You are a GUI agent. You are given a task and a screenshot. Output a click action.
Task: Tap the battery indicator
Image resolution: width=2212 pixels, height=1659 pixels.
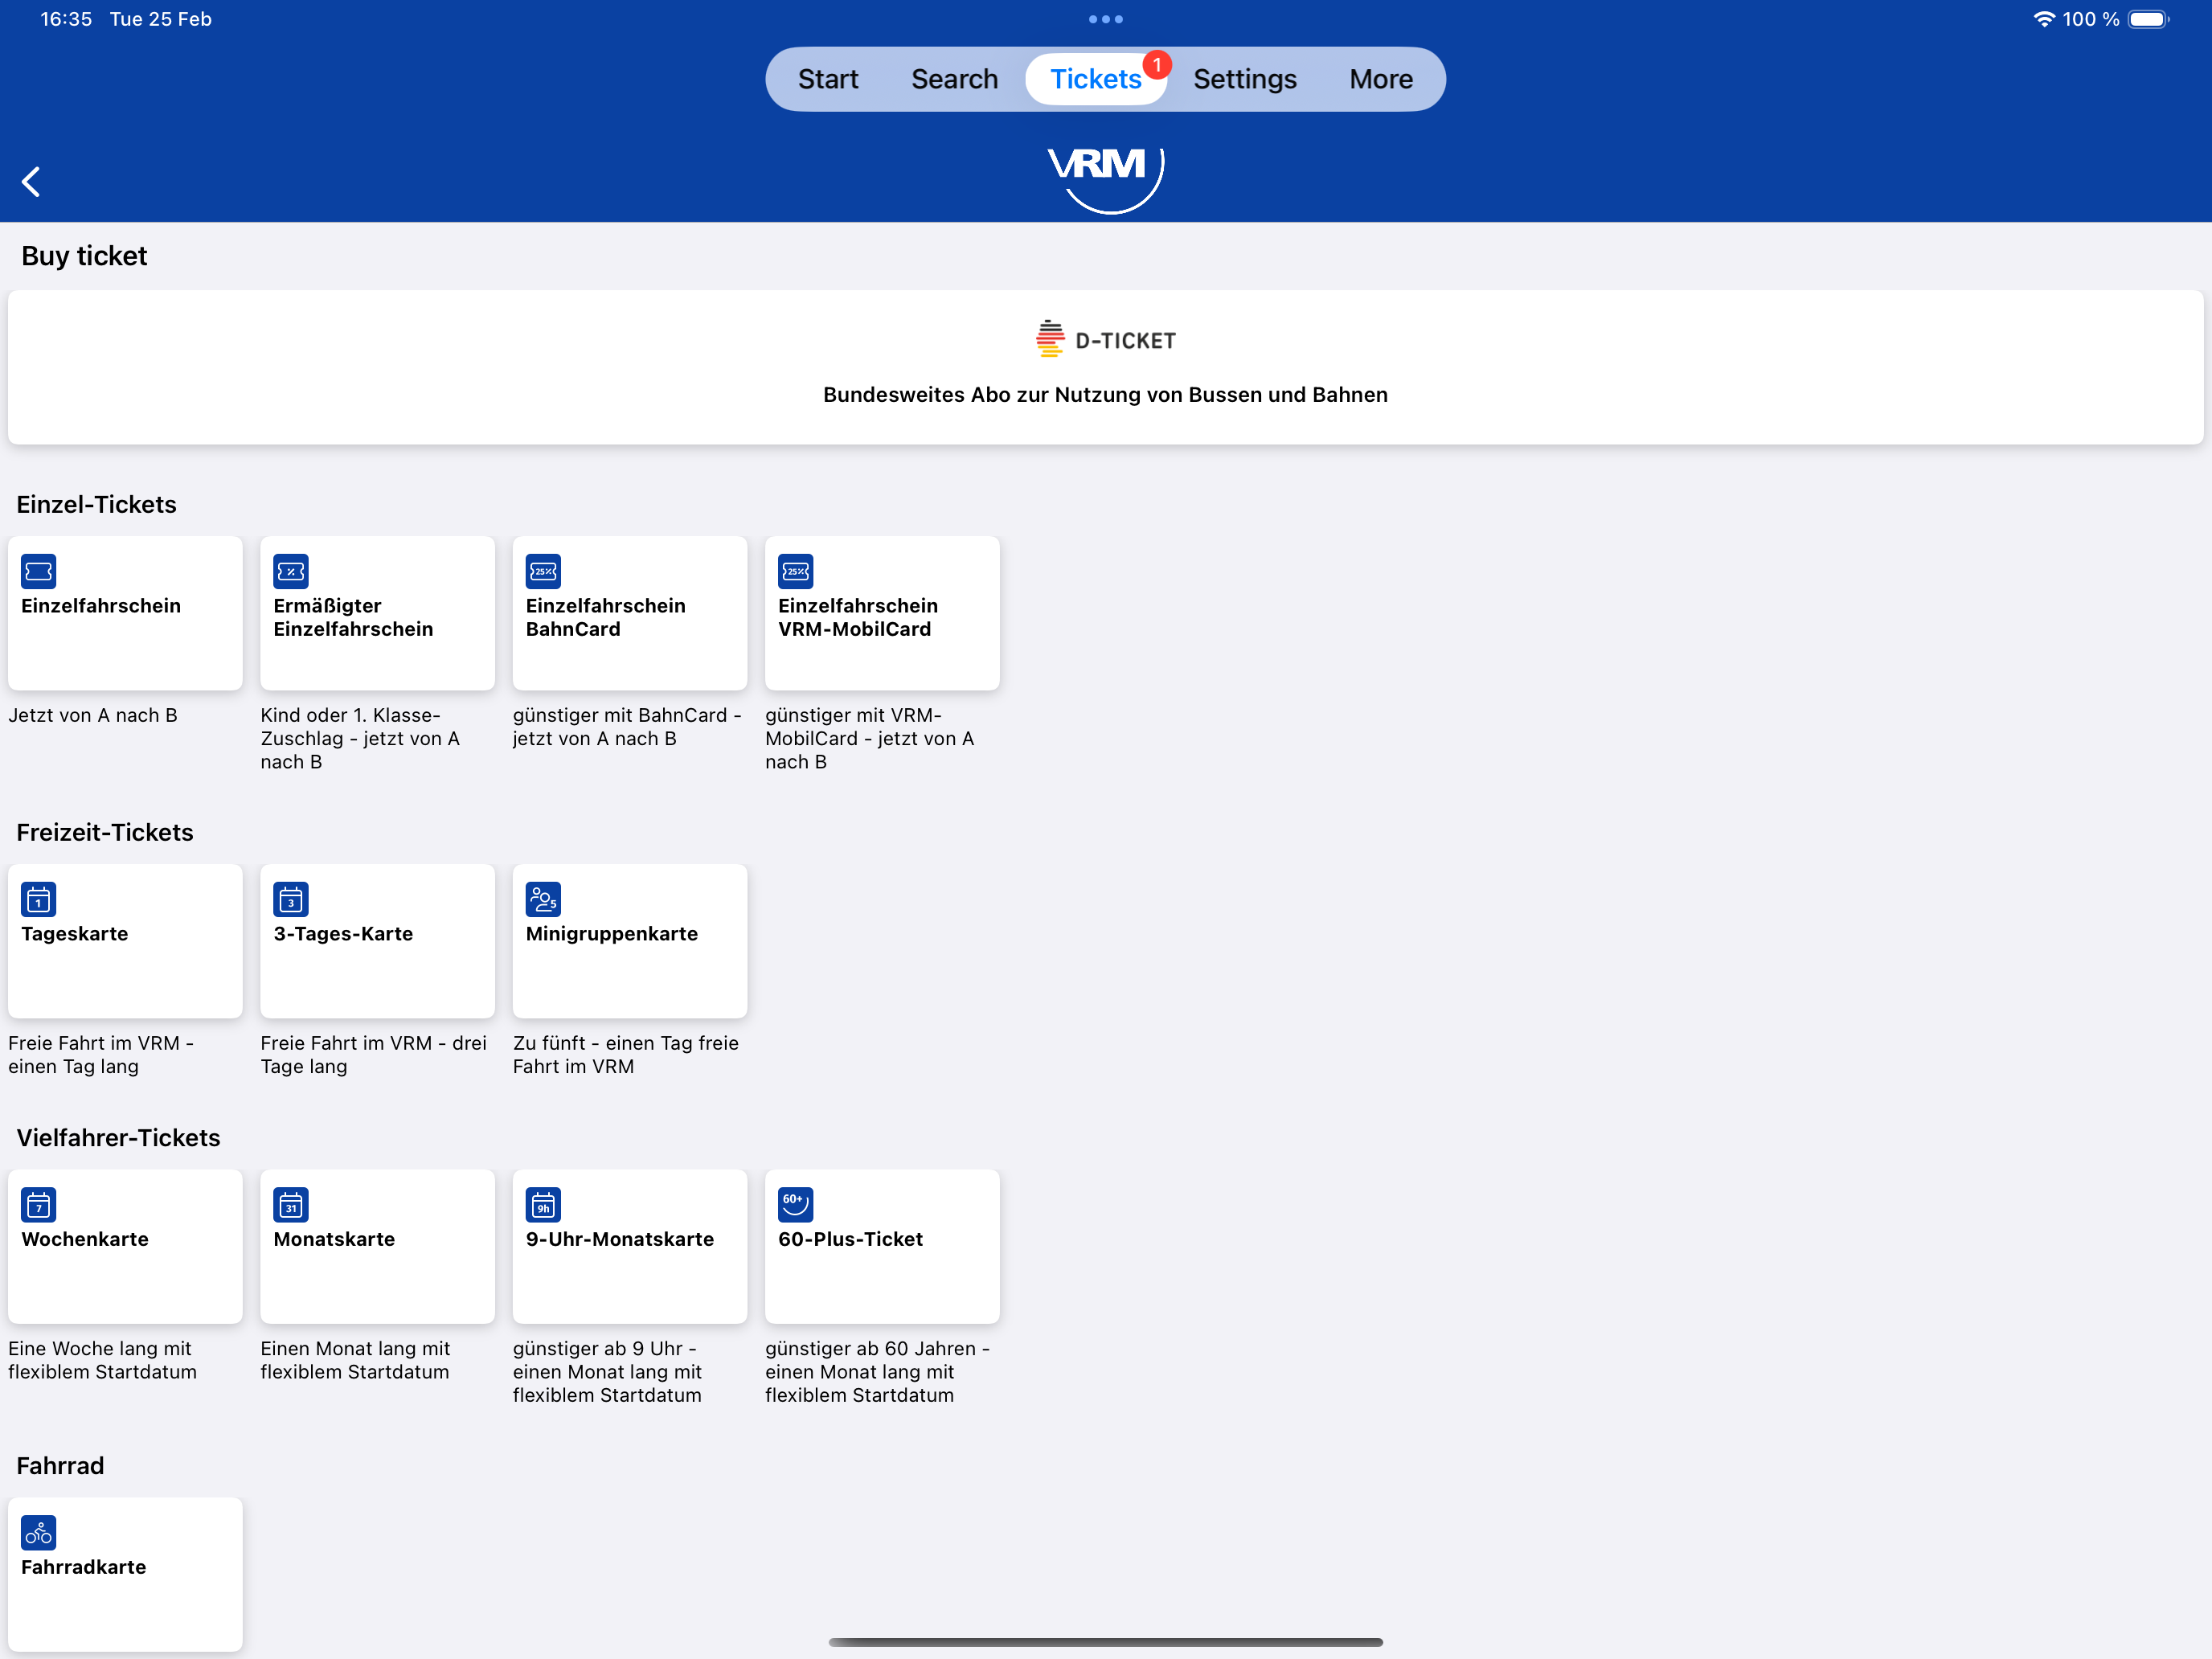point(2148,19)
